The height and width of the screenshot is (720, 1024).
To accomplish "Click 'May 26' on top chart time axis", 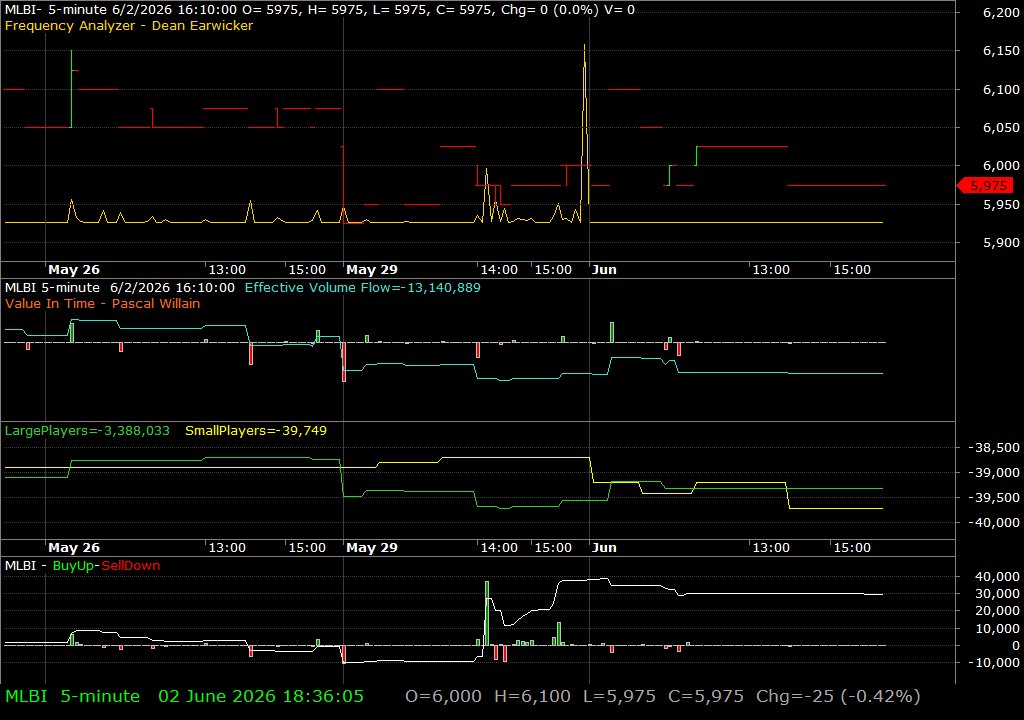I will pos(74,270).
